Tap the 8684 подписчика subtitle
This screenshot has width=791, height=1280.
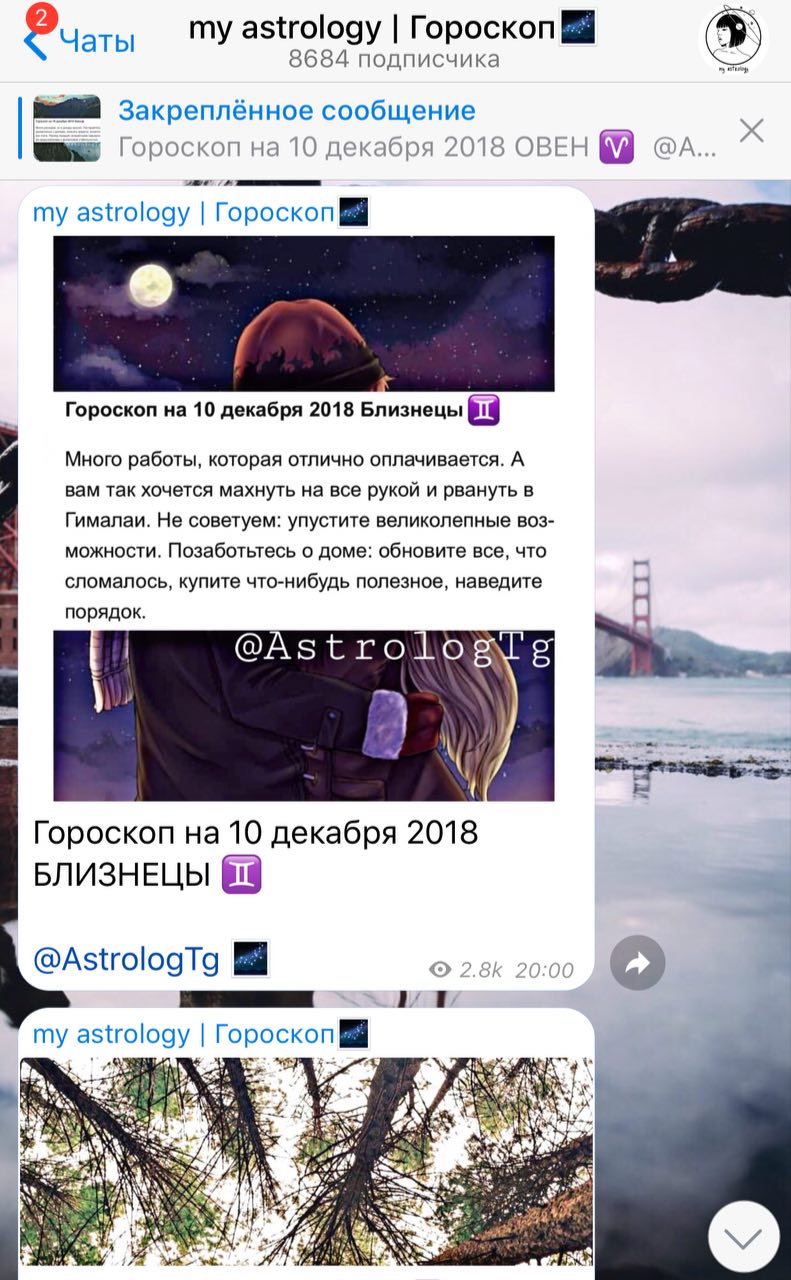click(x=394, y=59)
